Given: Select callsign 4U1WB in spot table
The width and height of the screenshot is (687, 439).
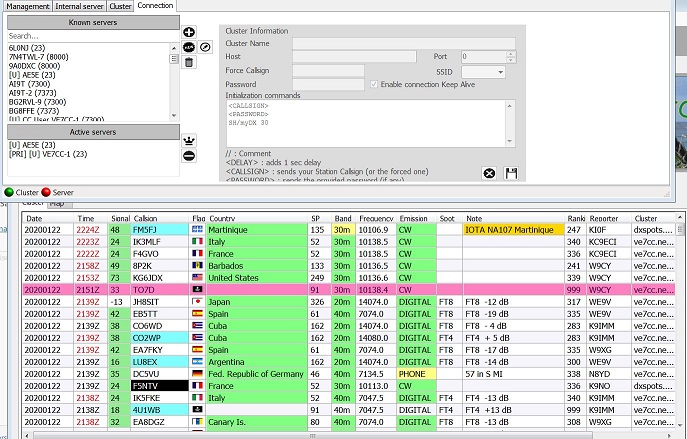Looking at the screenshot, I should pyautogui.click(x=160, y=410).
